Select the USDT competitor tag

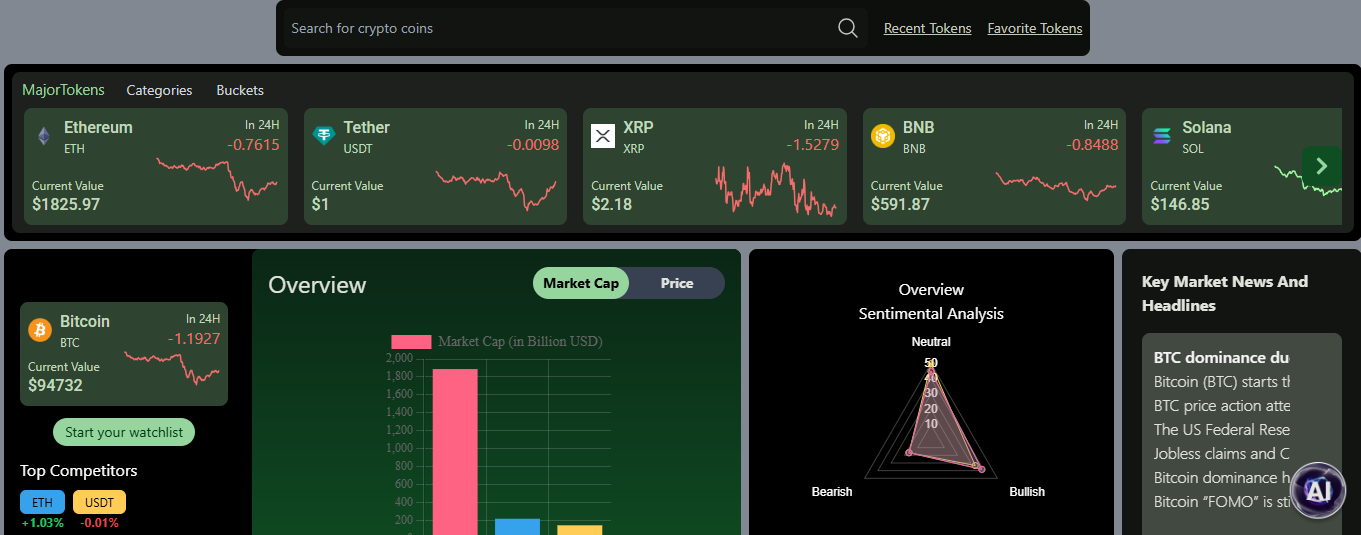click(x=99, y=502)
